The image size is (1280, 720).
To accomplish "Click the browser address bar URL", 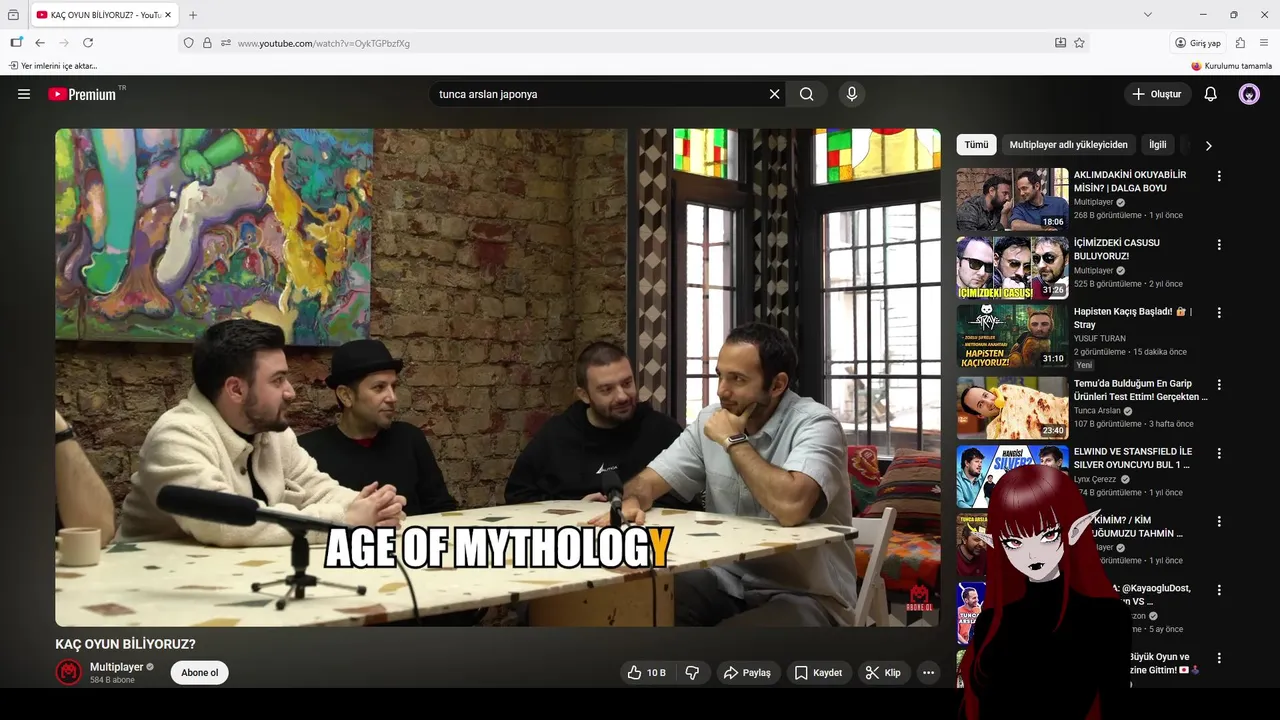I will 324,43.
